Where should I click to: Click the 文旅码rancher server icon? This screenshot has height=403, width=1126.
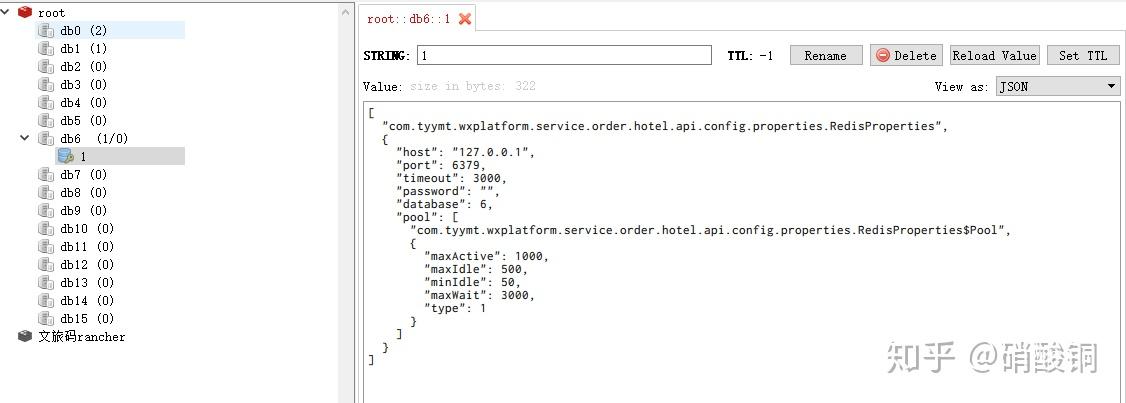click(25, 336)
